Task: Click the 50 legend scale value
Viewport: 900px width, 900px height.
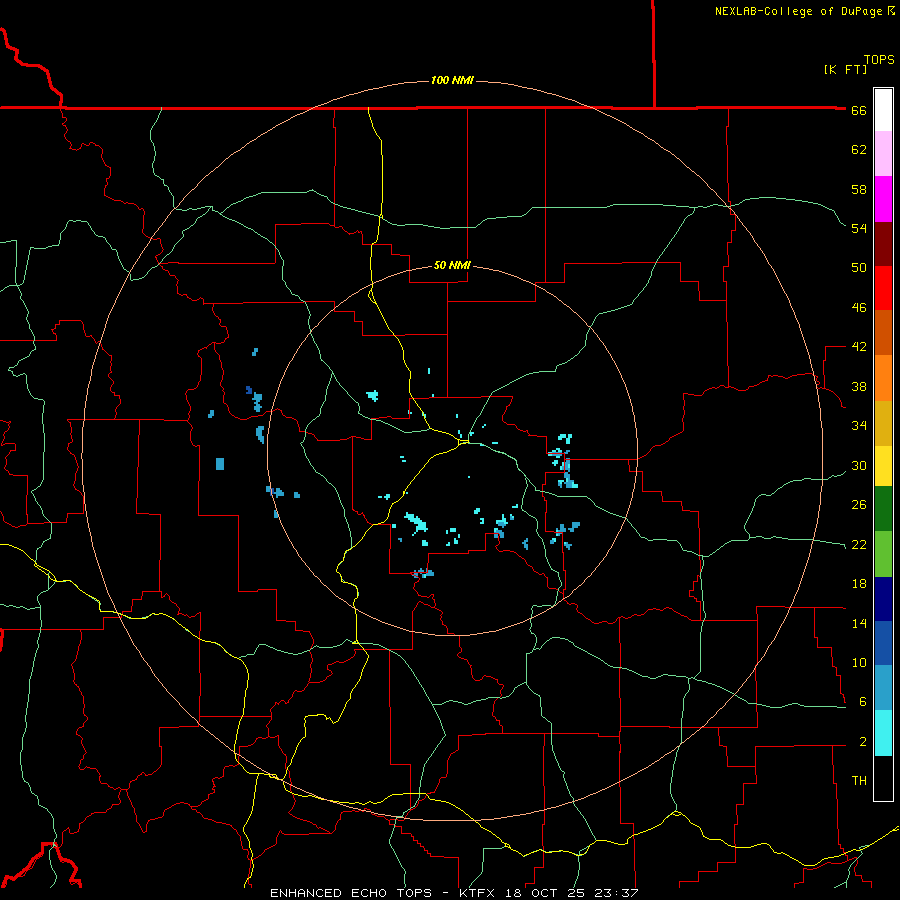Action: pos(859,267)
